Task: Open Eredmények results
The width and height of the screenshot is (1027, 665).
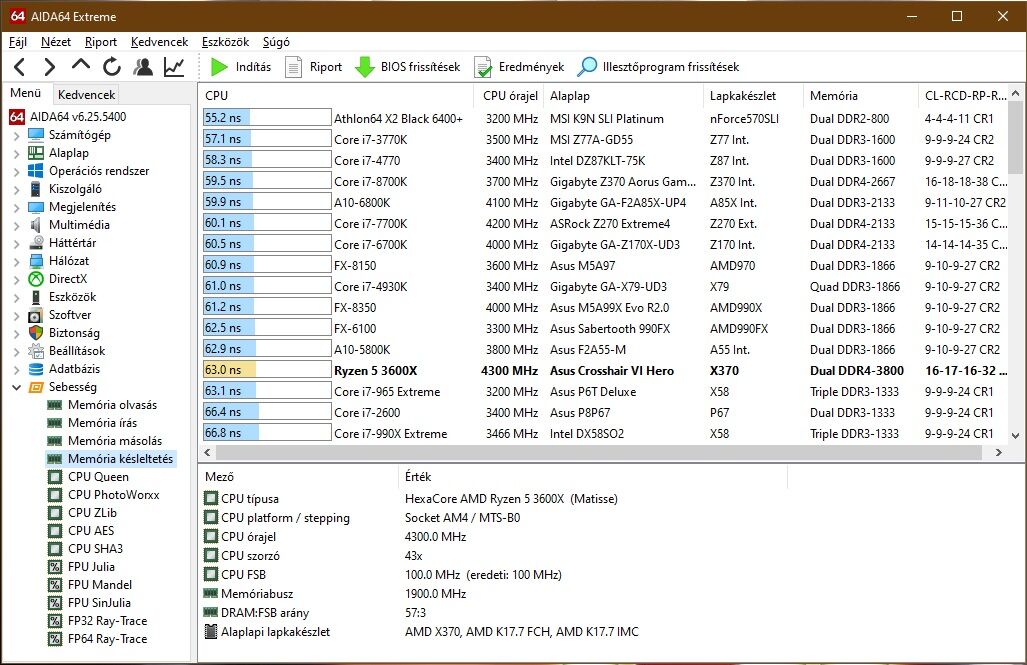Action: tap(519, 67)
